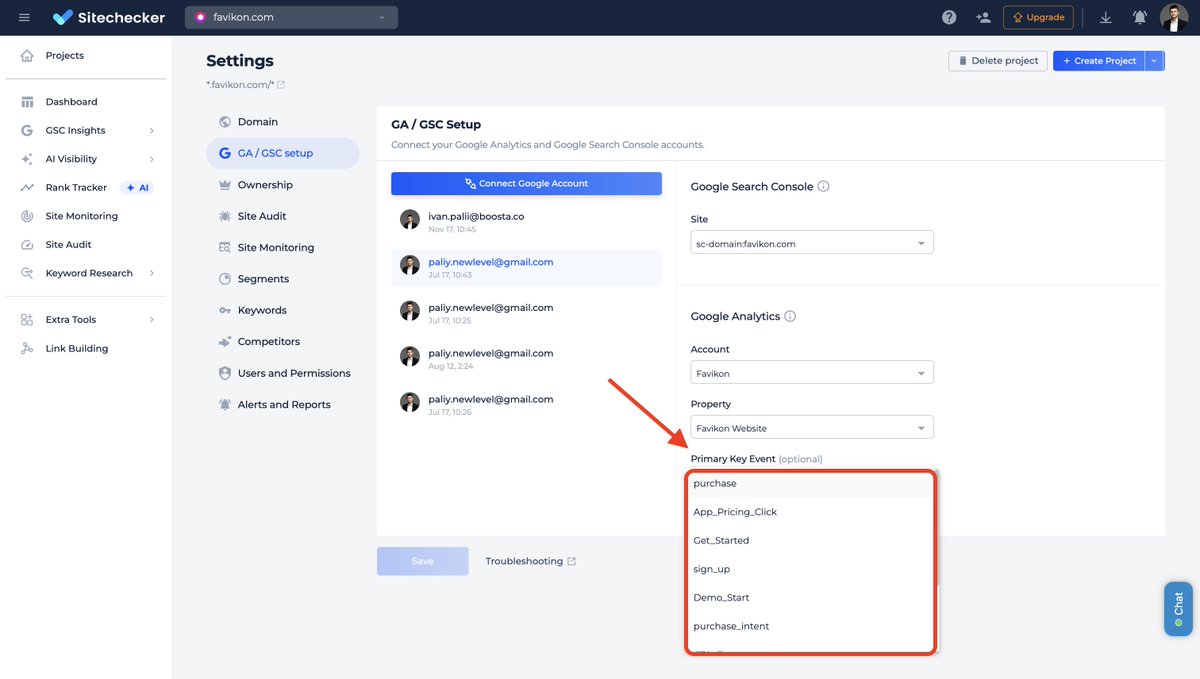
Task: Open the notifications bell icon
Action: click(1139, 17)
